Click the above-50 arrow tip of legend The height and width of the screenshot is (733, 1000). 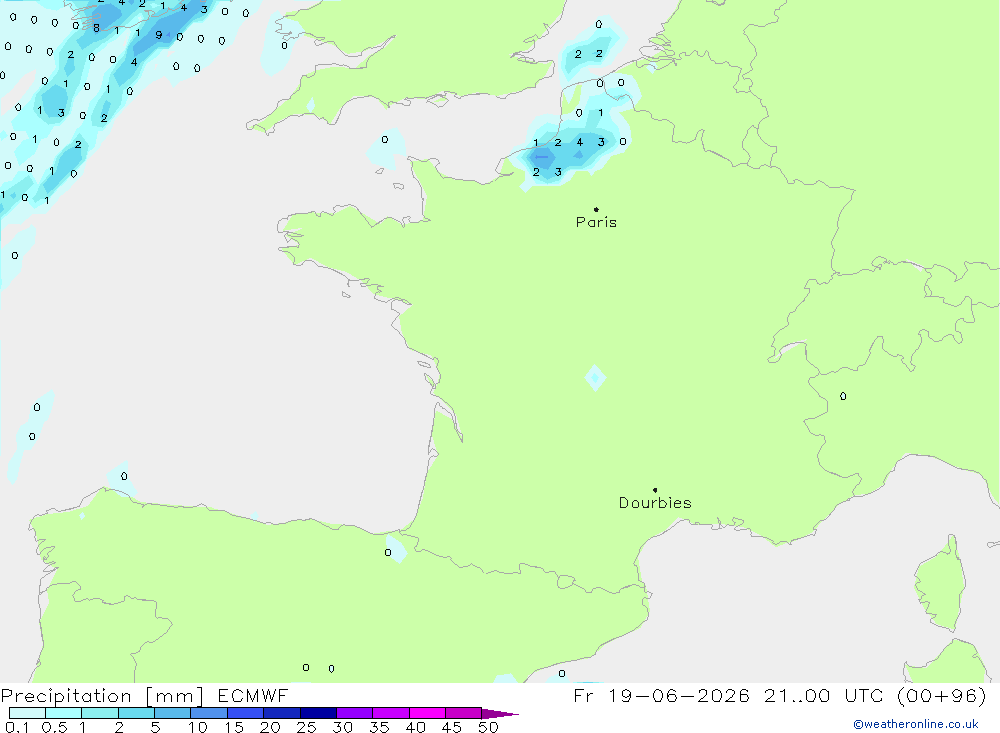500,713
